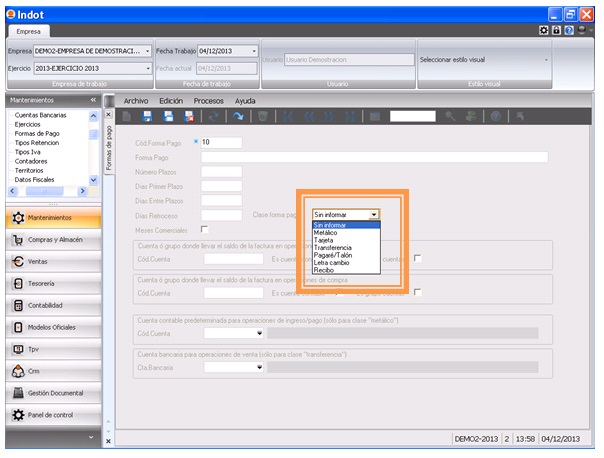Open the Procesos menu
Image resolution: width=604 pixels, height=458 pixels.
pyautogui.click(x=208, y=101)
